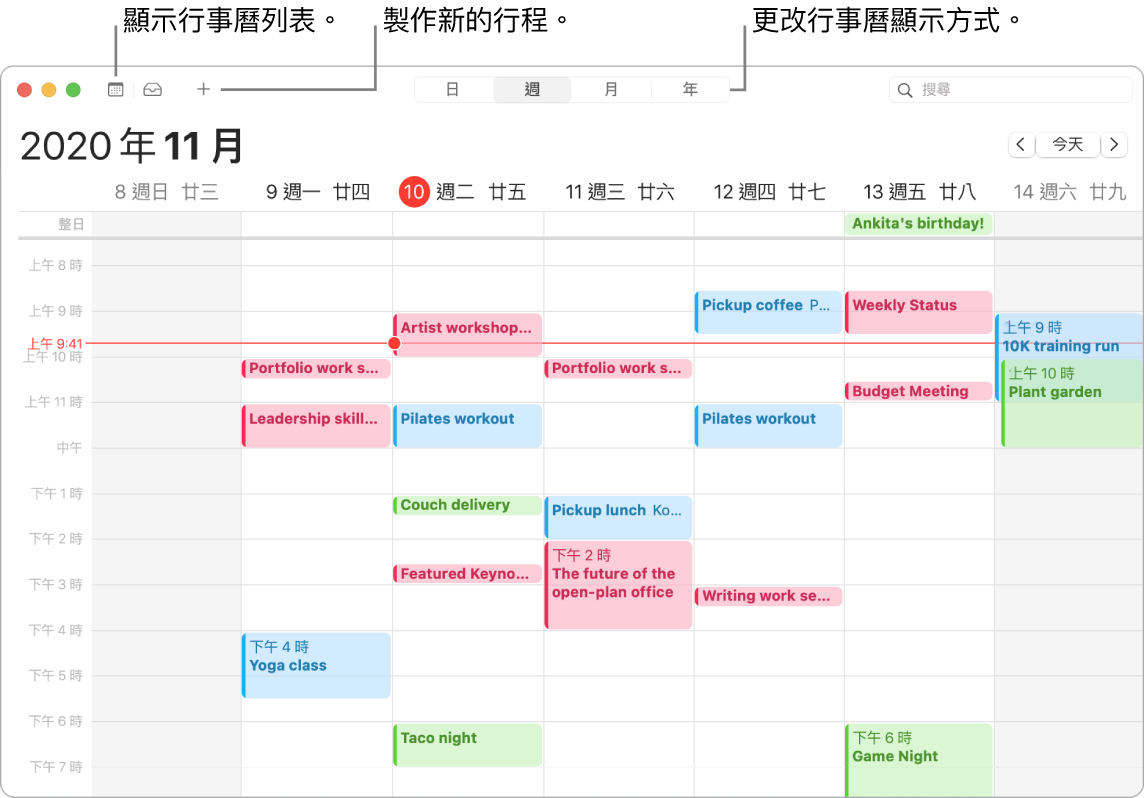Switch to the 年 (year) view
Image resolution: width=1144 pixels, height=798 pixels.
pos(690,89)
